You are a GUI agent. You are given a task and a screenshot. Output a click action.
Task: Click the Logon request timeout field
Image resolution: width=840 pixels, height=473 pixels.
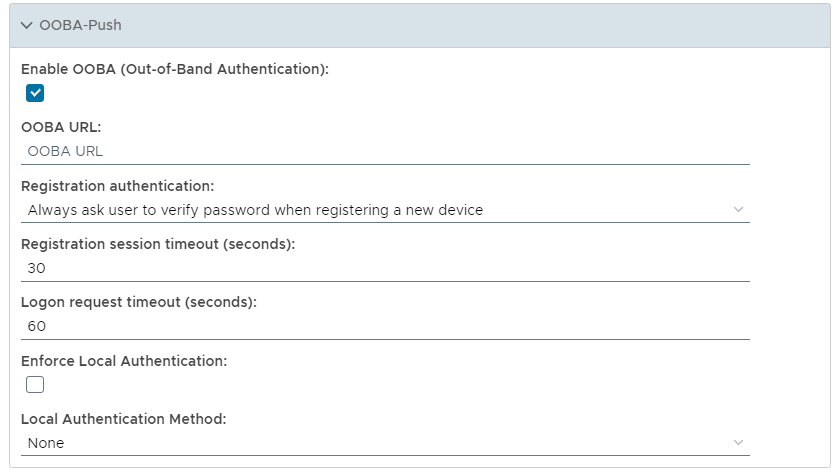(385, 326)
